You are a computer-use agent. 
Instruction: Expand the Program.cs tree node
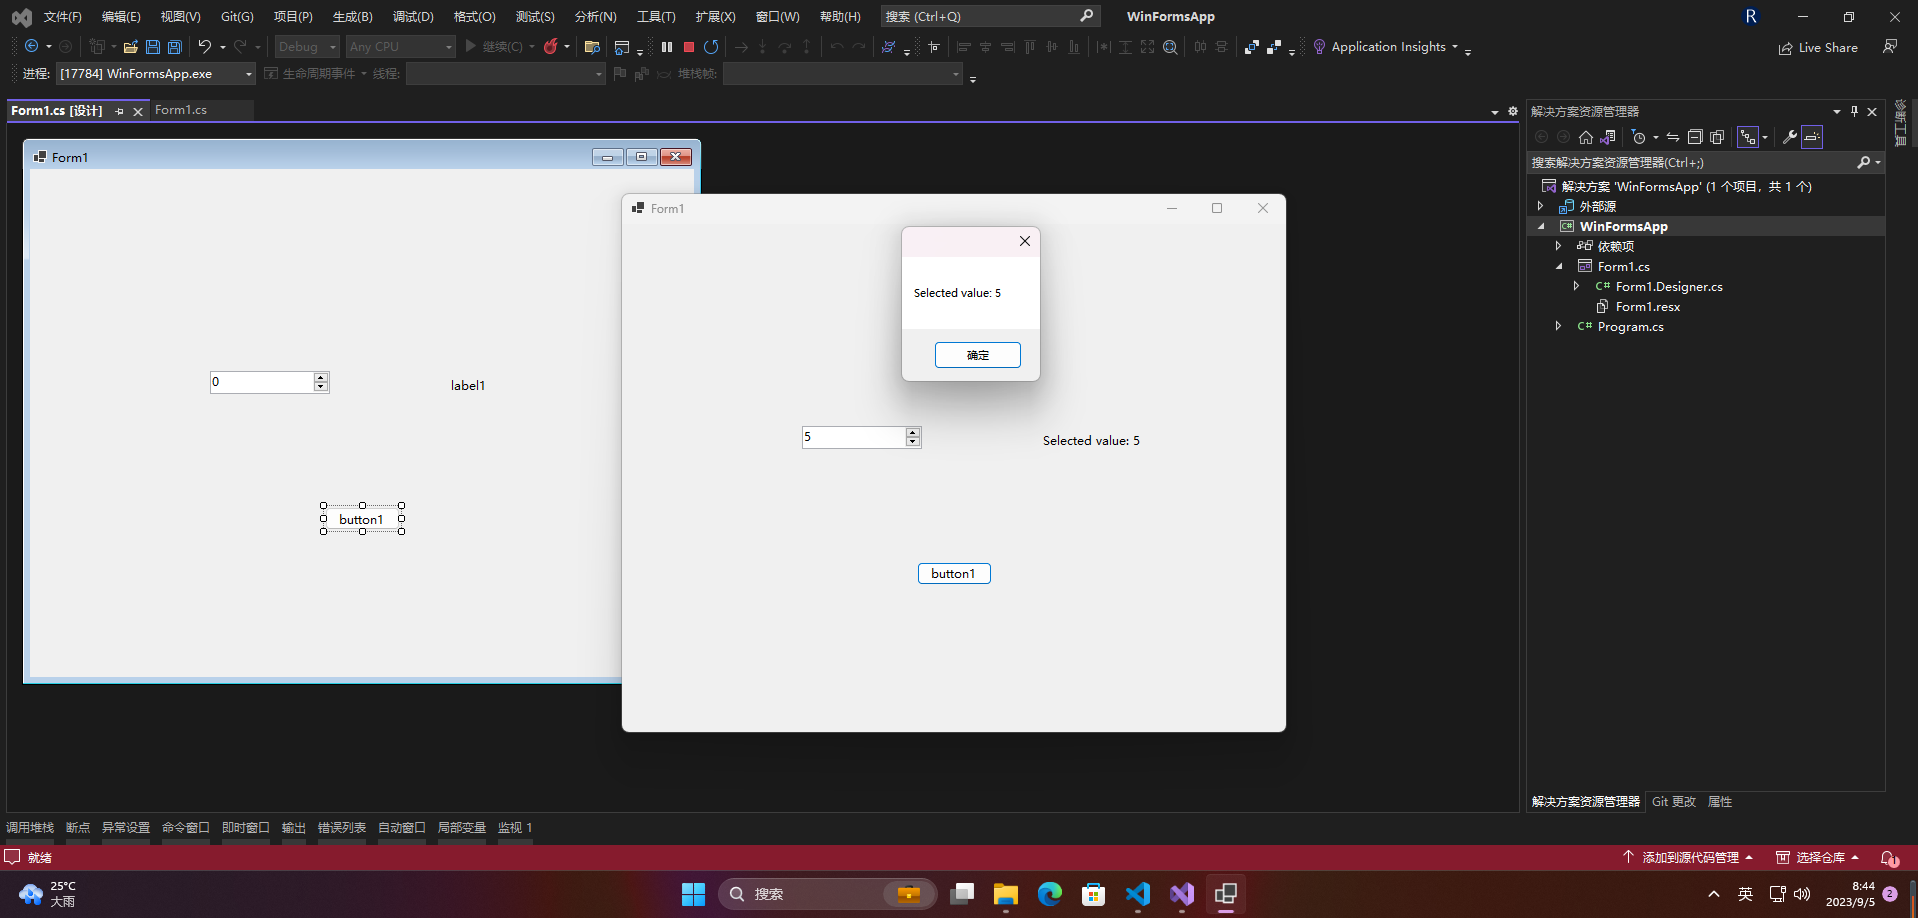pos(1558,327)
